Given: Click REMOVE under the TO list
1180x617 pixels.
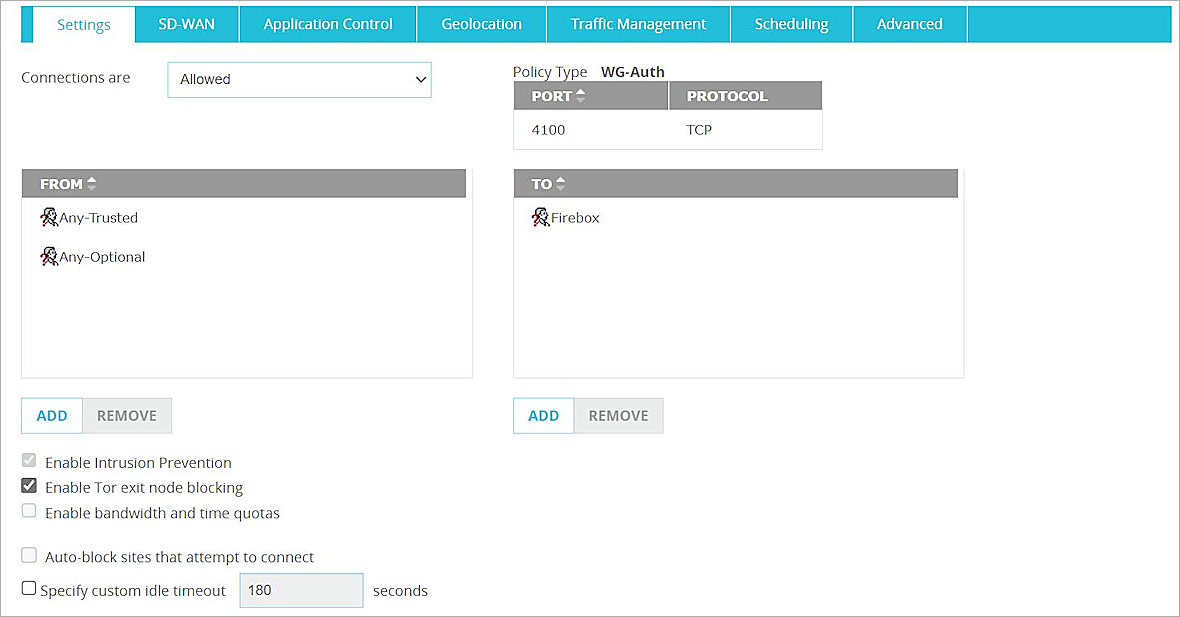Looking at the screenshot, I should point(618,415).
